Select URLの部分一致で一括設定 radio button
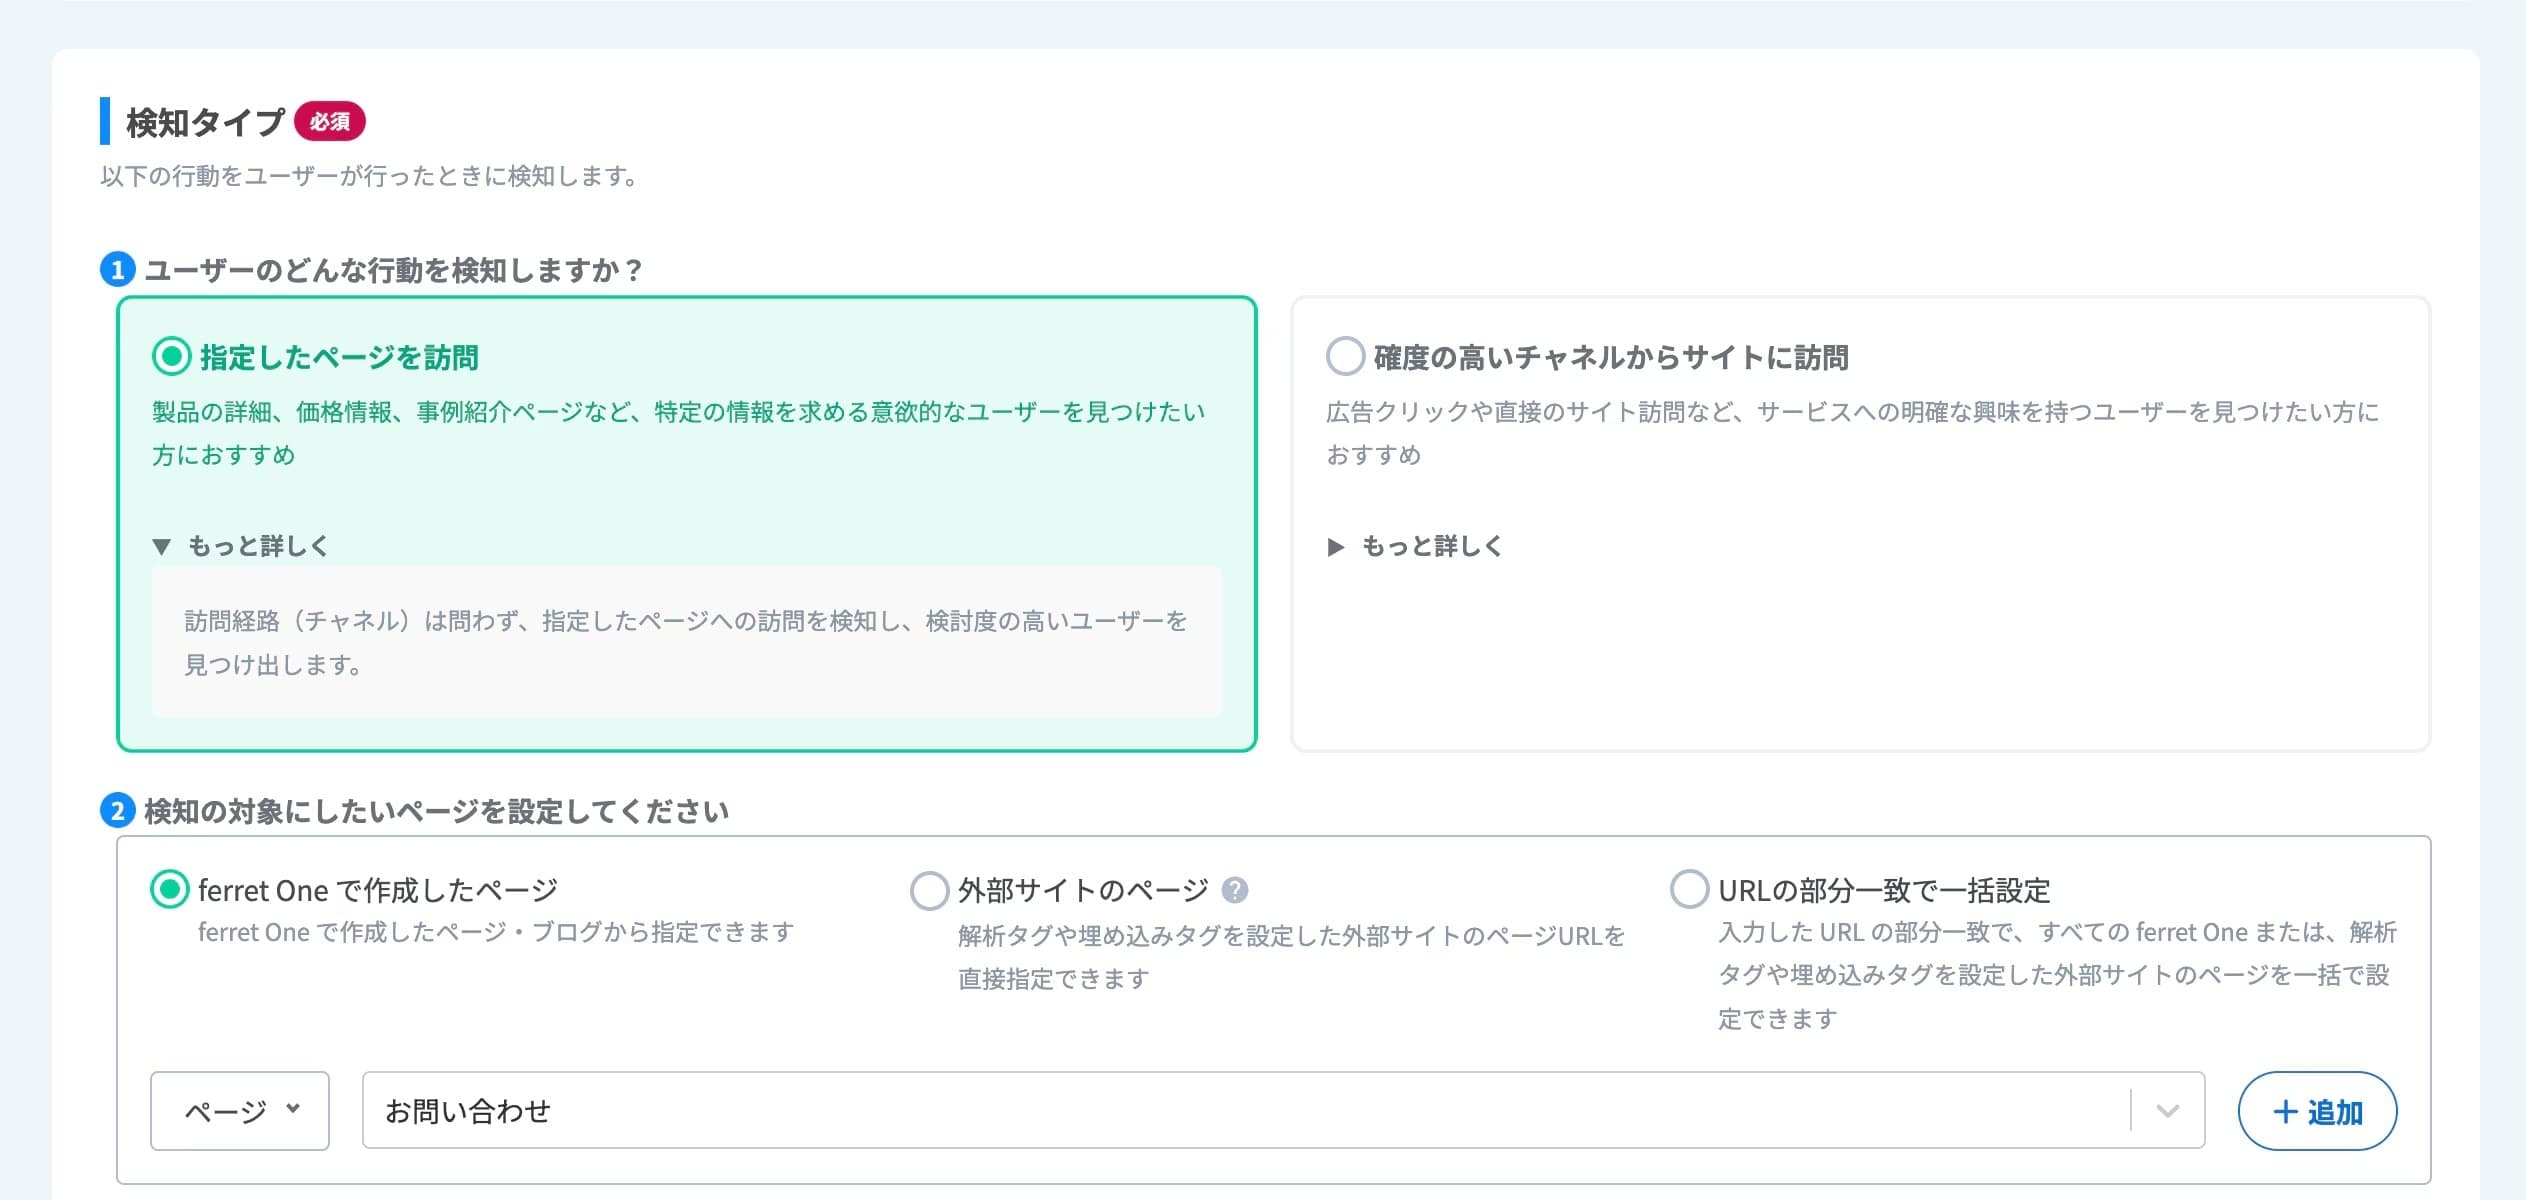 coord(1689,889)
